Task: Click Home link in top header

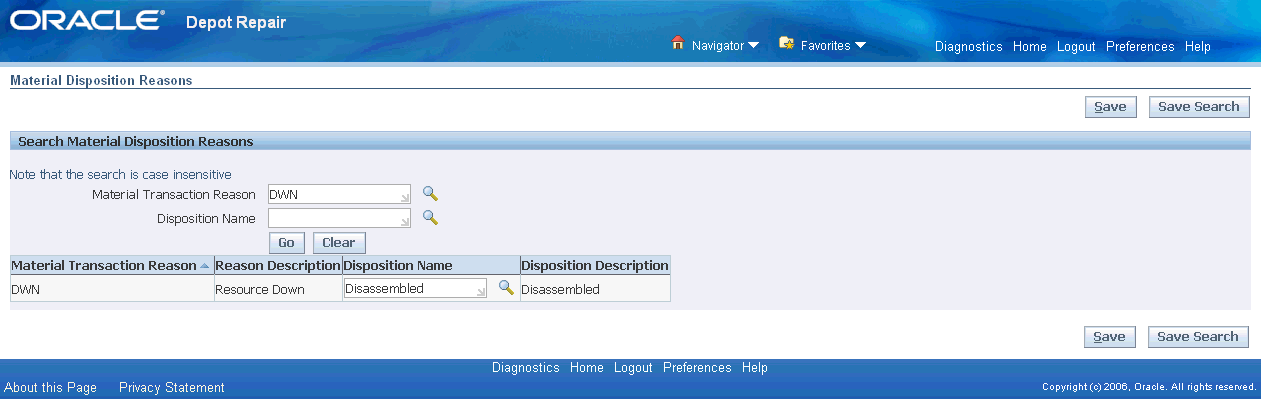Action: pos(1029,47)
